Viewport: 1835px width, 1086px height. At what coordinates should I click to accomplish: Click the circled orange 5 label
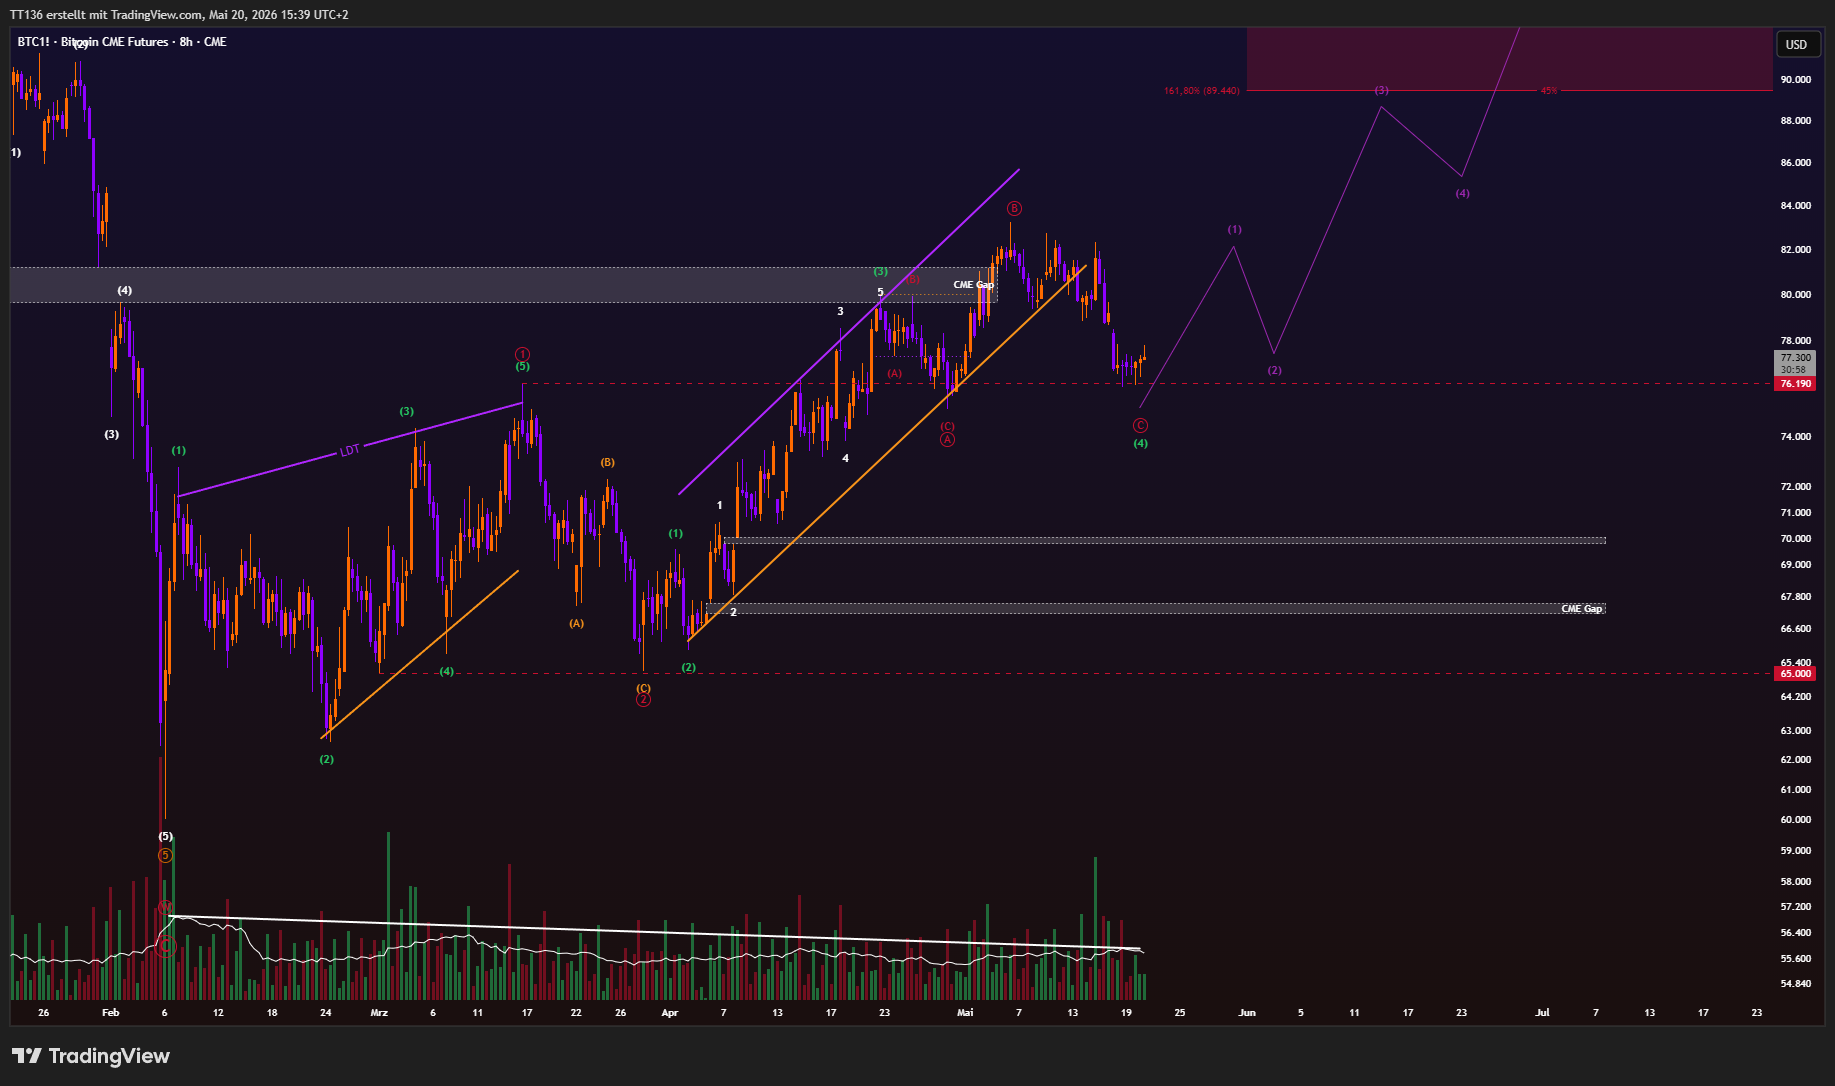pyautogui.click(x=165, y=855)
